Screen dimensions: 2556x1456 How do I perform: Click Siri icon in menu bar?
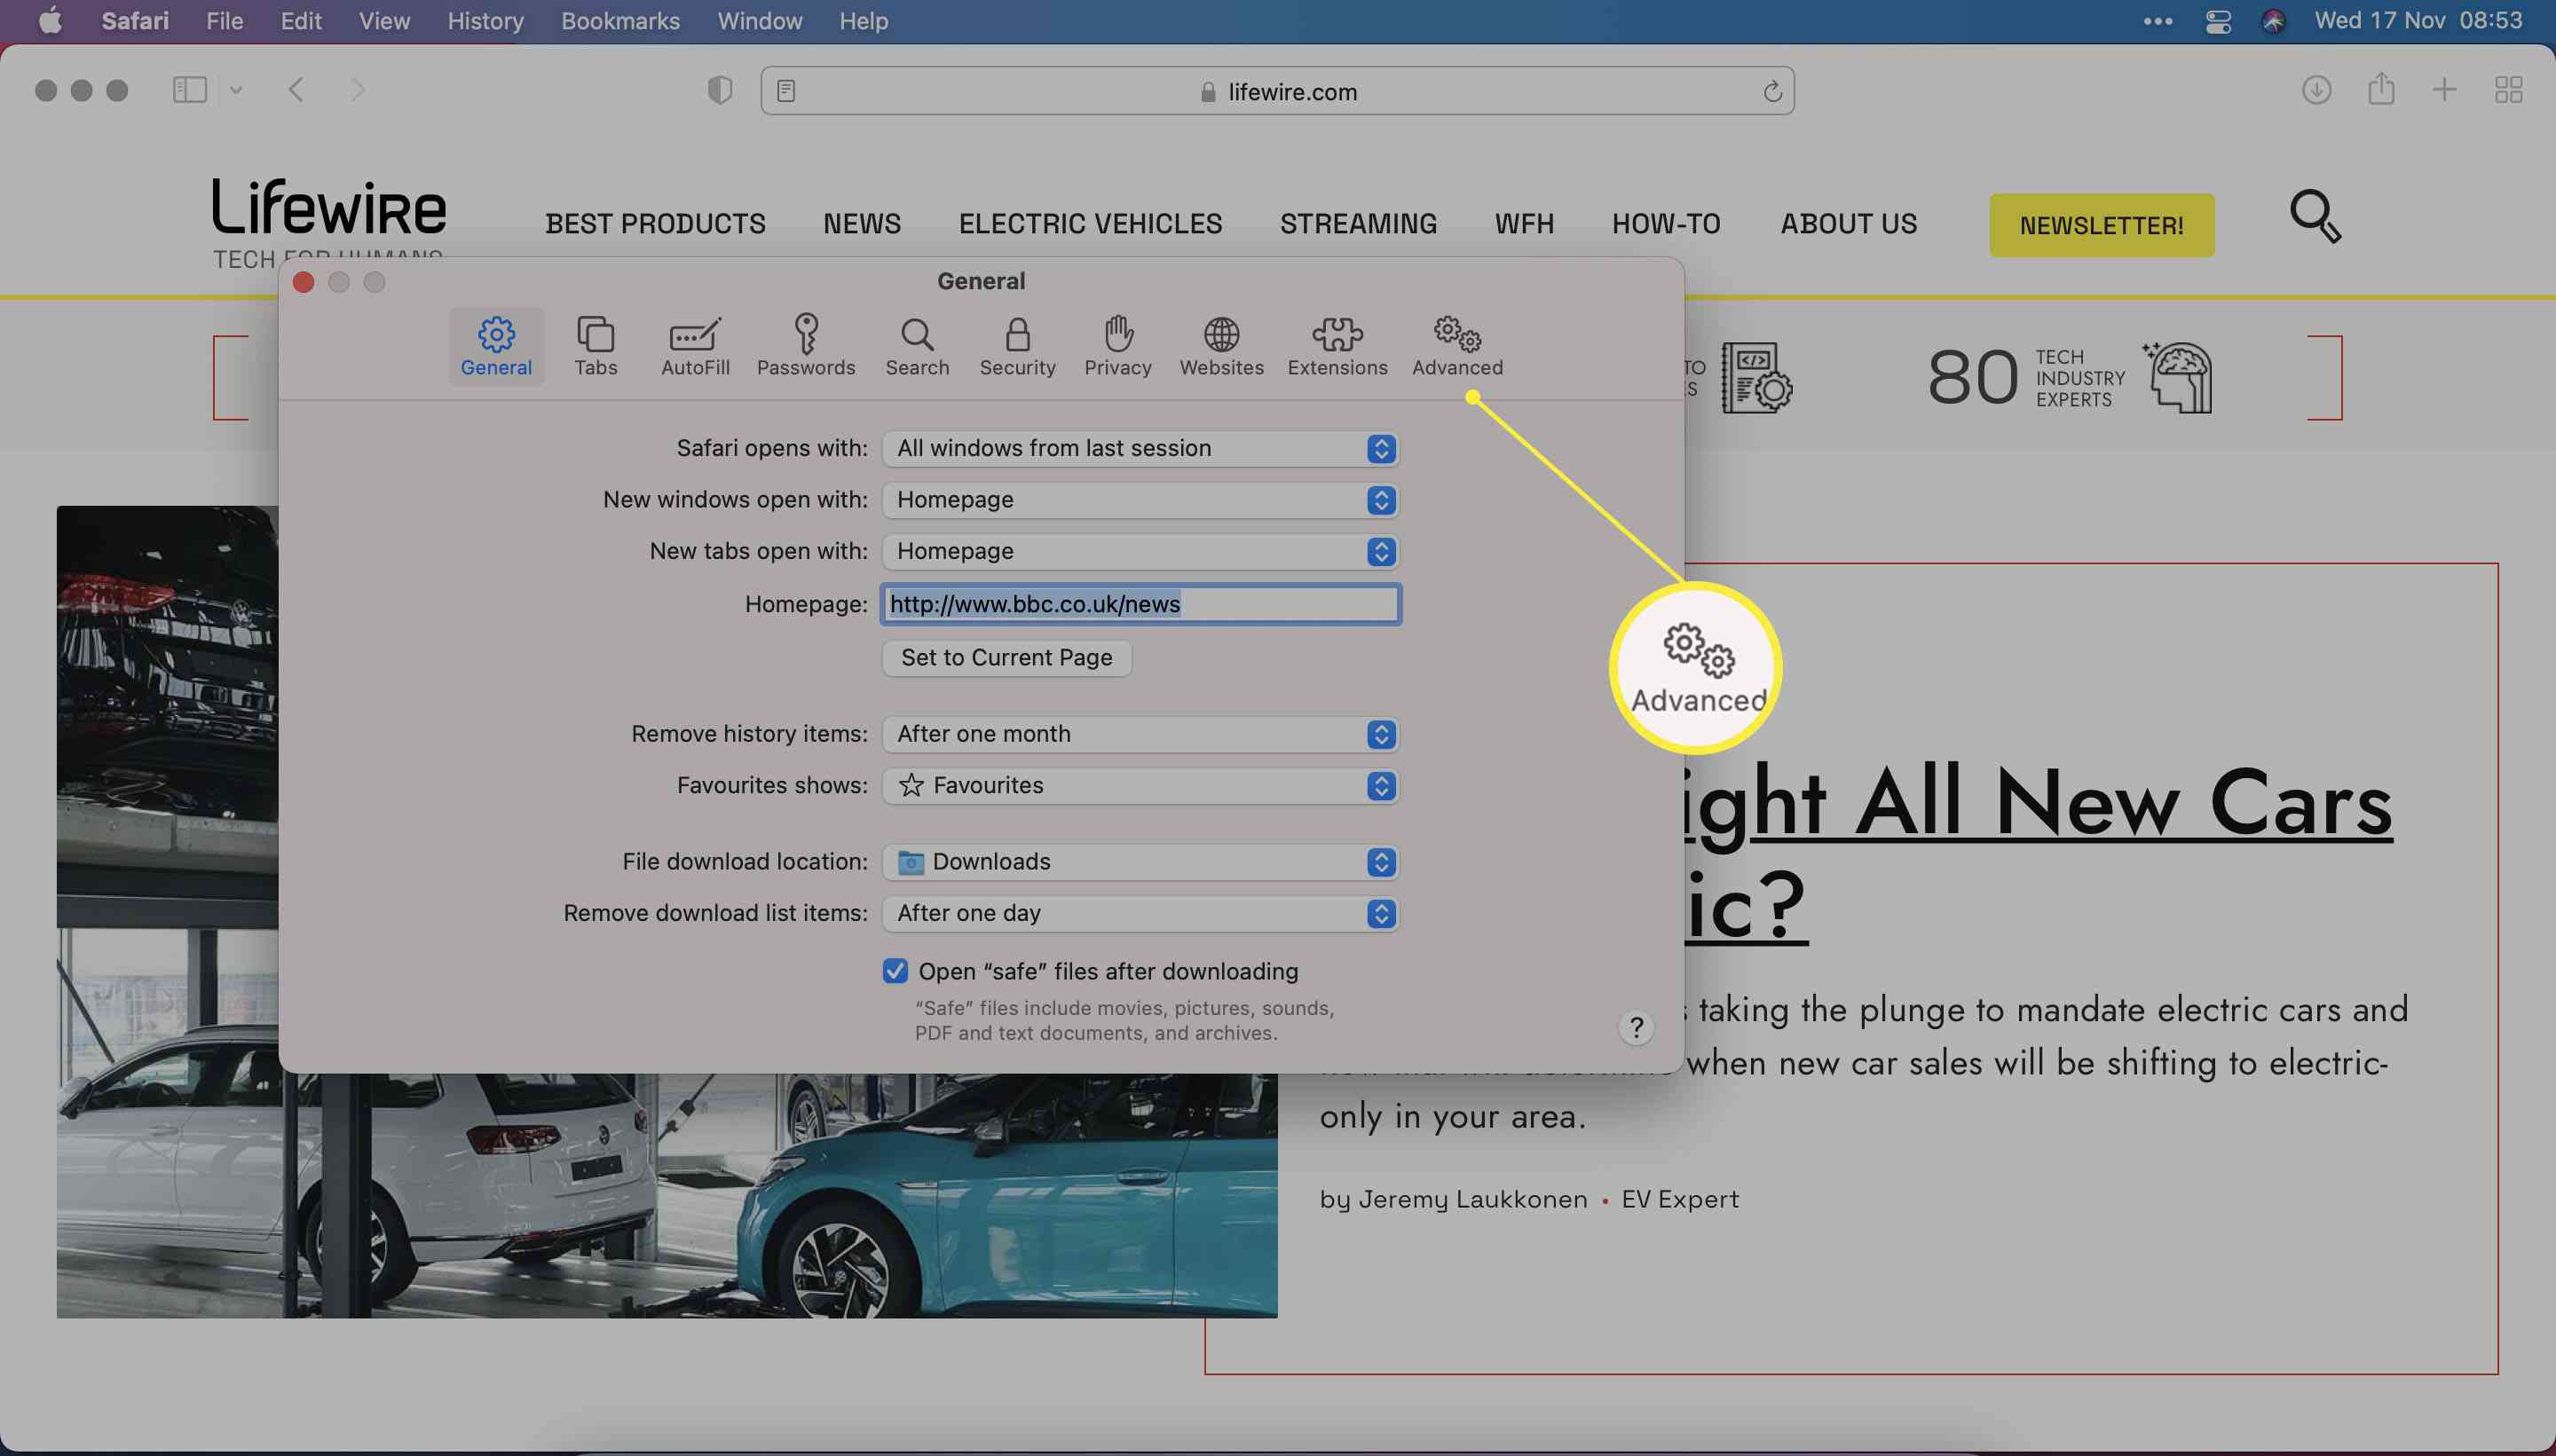coord(2274,21)
